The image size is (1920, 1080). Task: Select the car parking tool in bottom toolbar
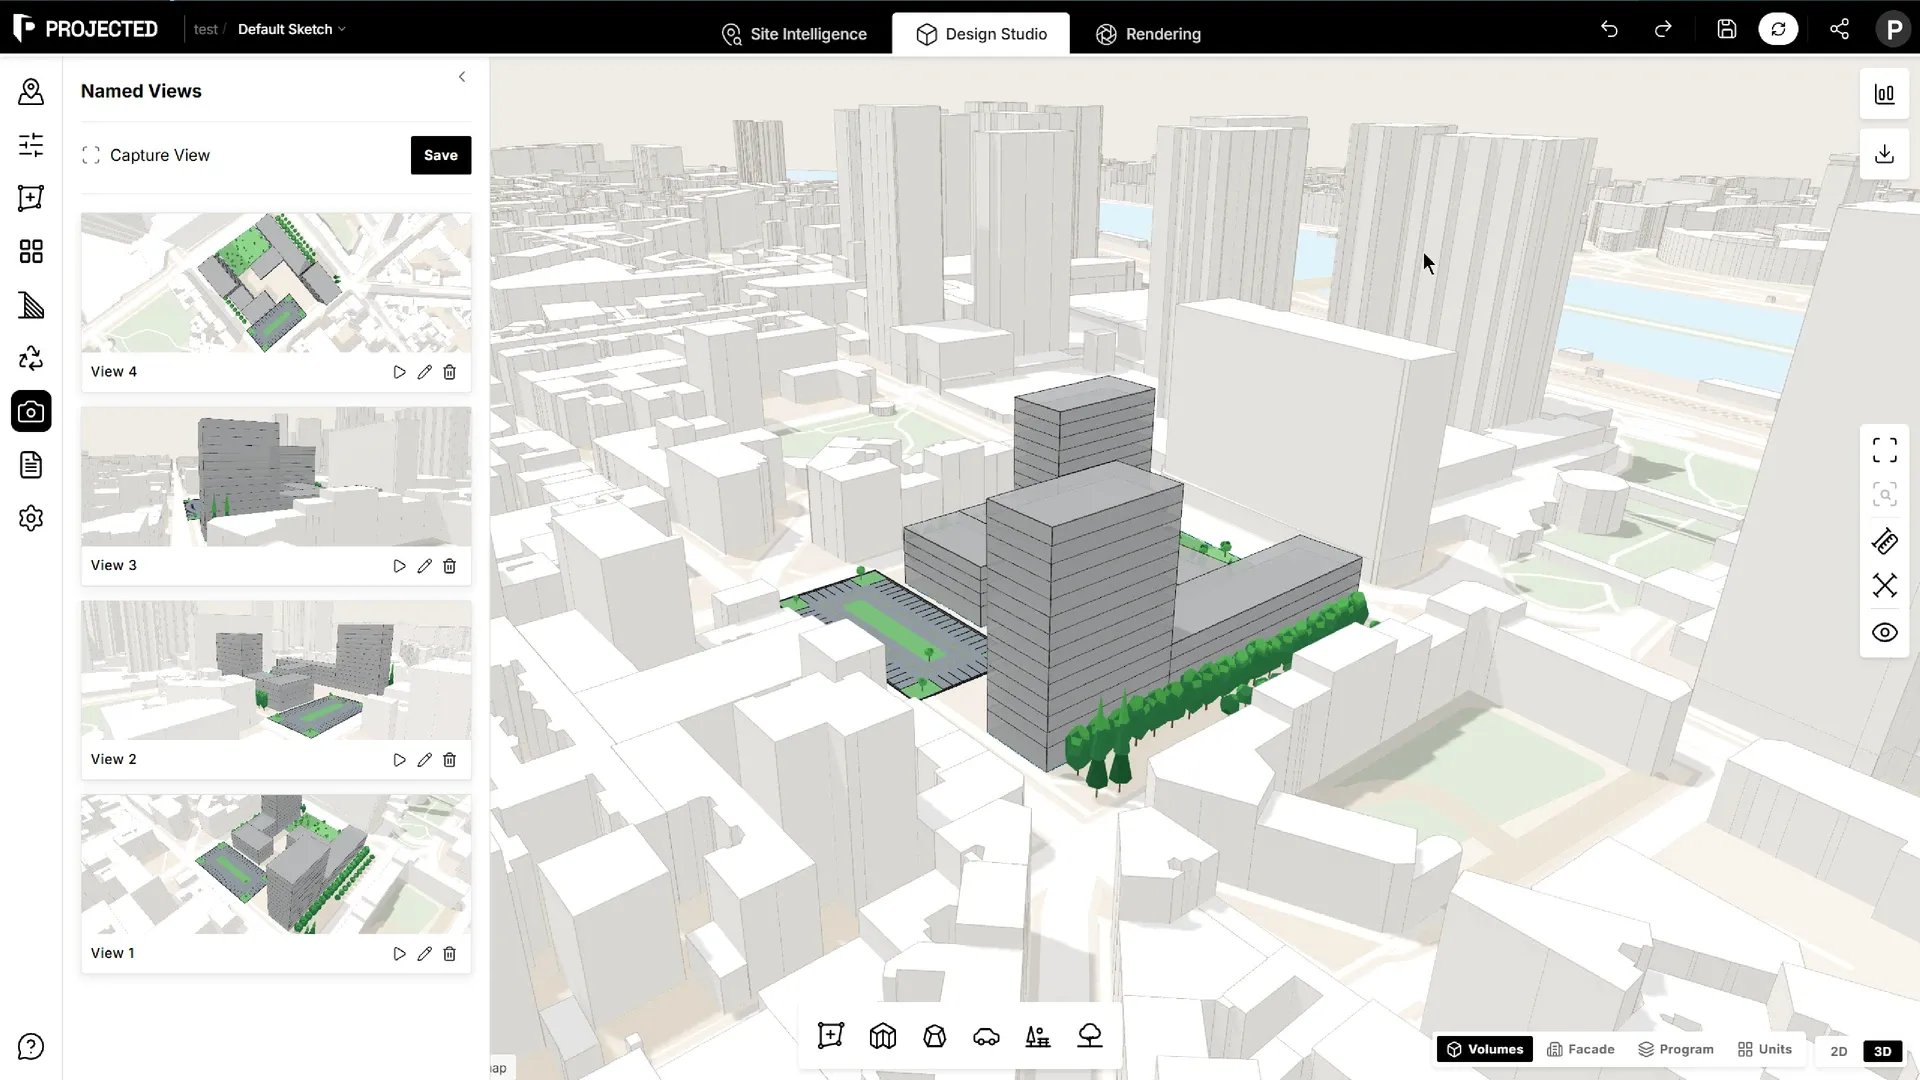coord(986,1036)
